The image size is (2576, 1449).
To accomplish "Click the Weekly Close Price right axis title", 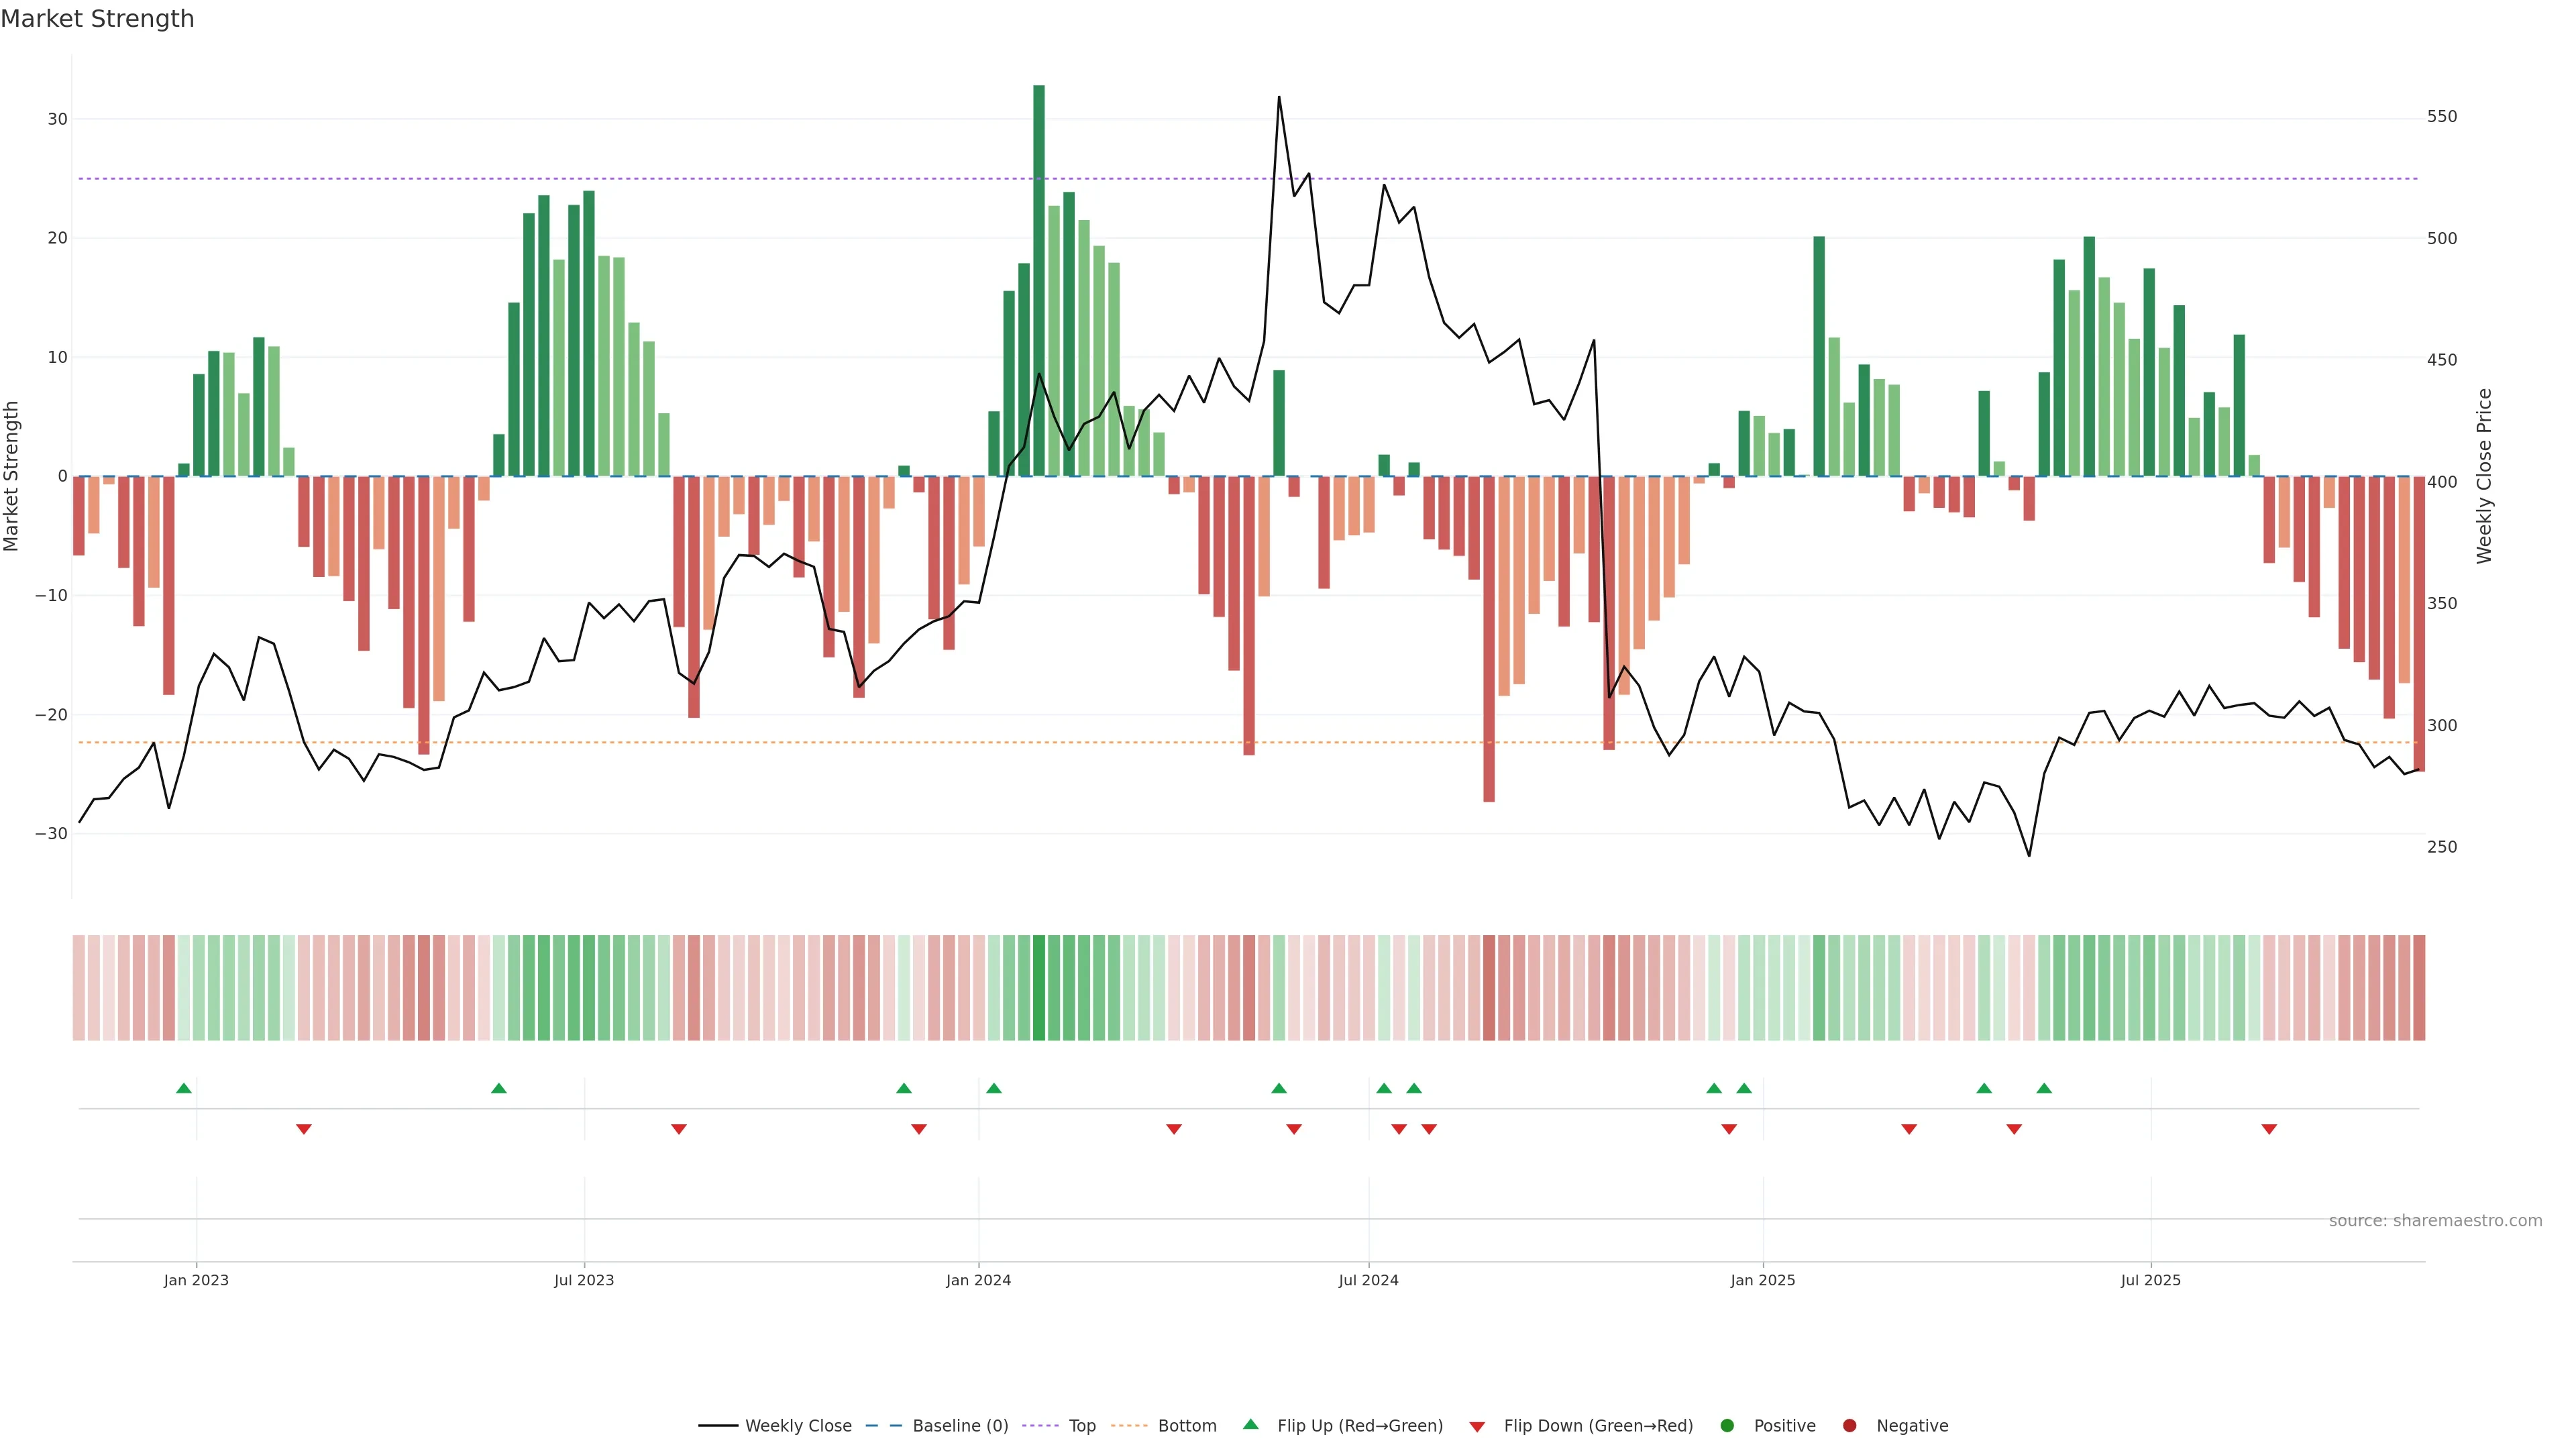I will pyautogui.click(x=2484, y=476).
